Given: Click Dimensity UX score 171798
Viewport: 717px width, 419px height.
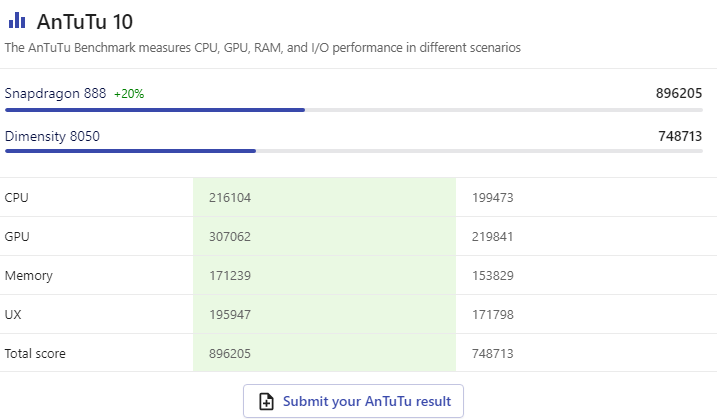Looking at the screenshot, I should 493,314.
